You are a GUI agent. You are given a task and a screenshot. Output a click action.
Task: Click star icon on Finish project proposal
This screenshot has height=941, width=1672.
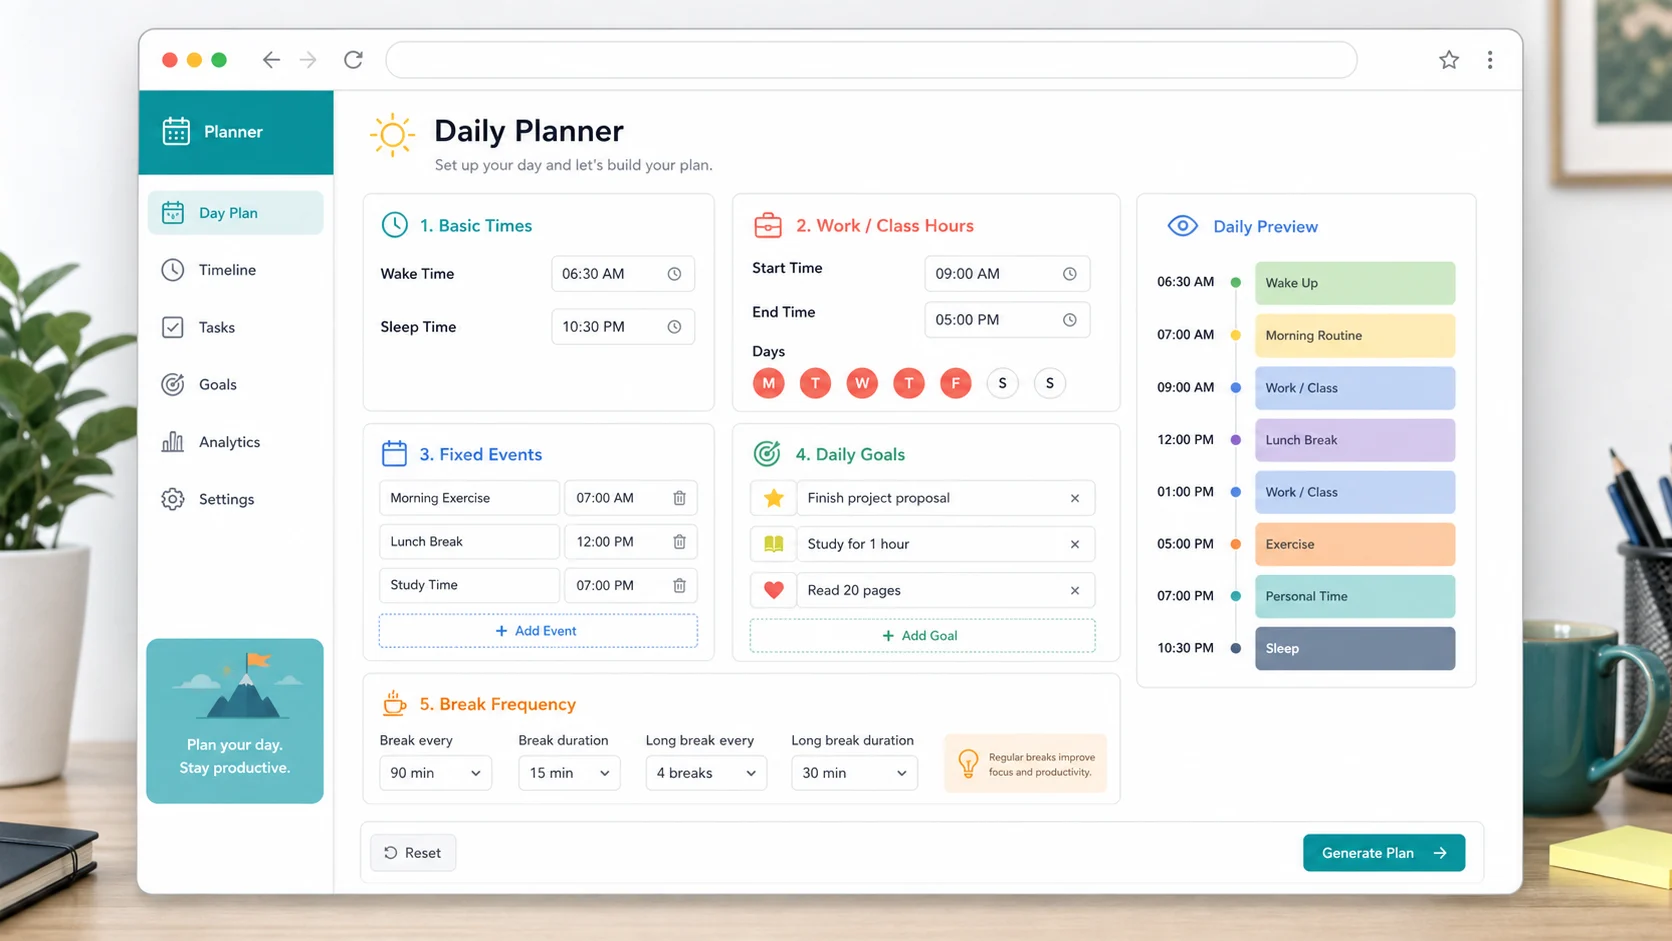[x=773, y=498]
